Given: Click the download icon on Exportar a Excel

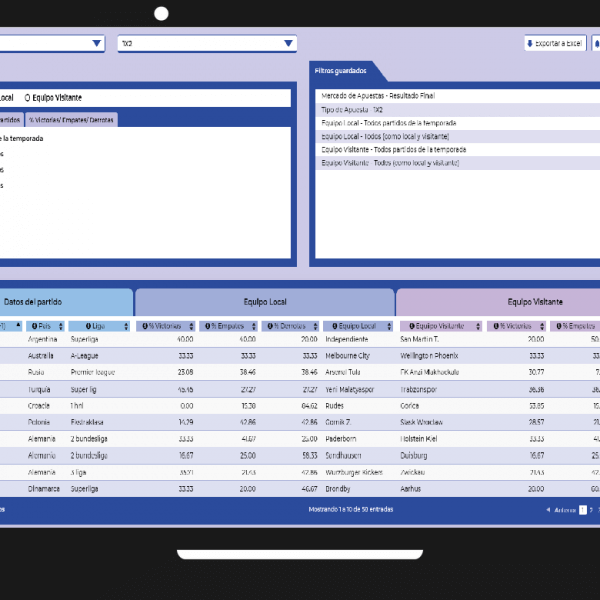Looking at the screenshot, I should tap(530, 44).
